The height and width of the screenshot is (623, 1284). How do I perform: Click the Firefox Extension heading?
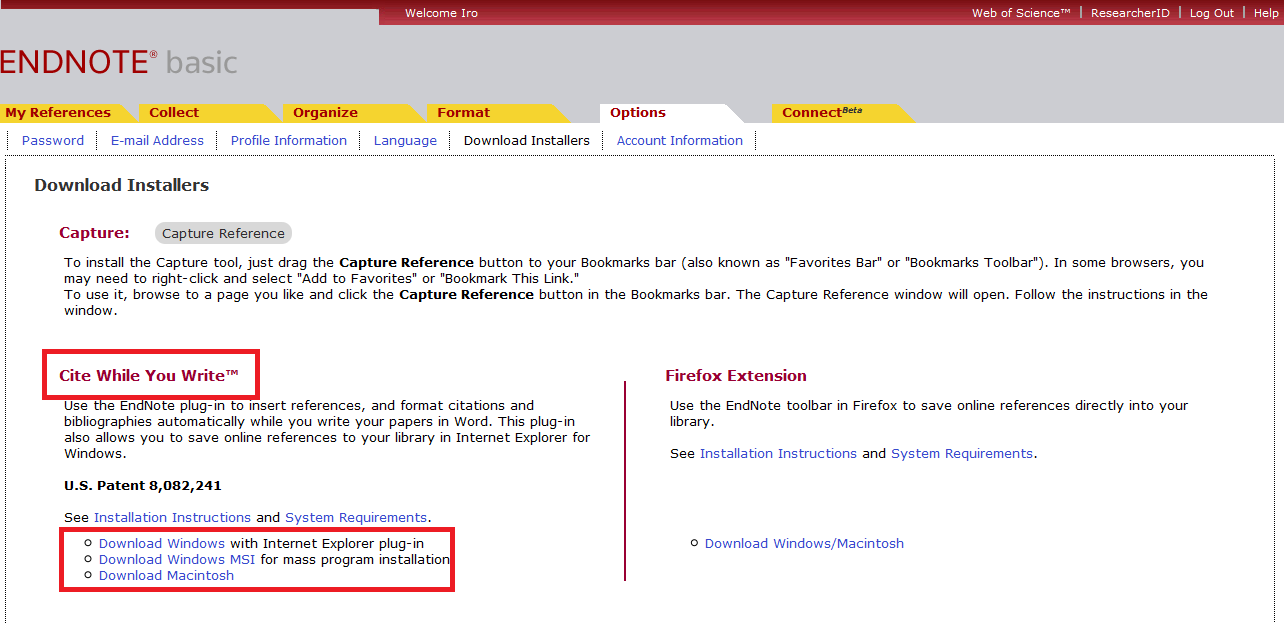coord(736,376)
